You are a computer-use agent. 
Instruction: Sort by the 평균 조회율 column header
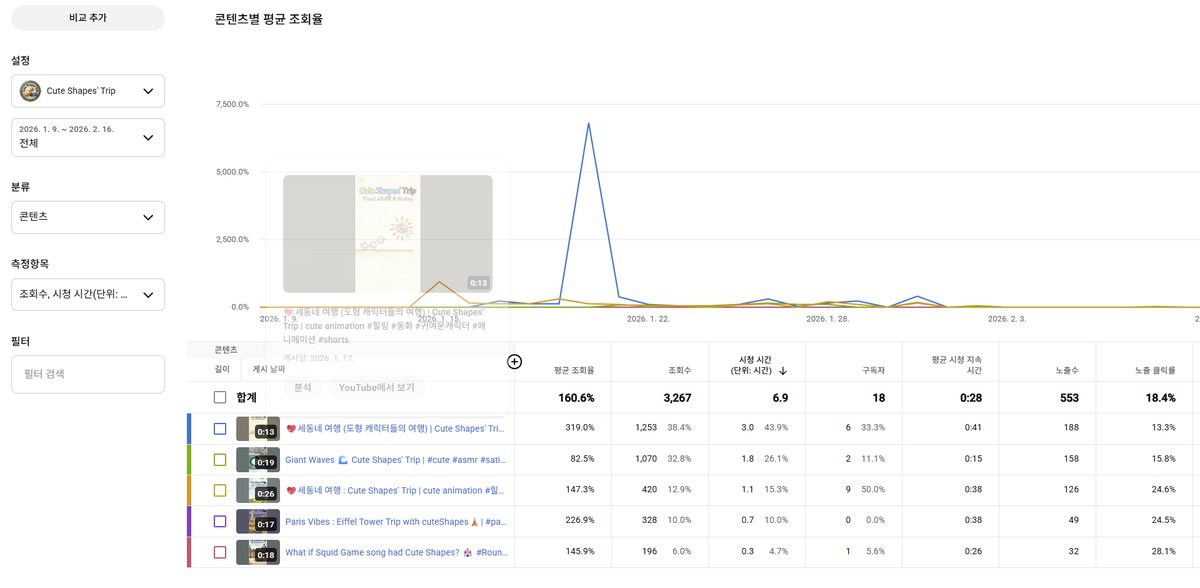(574, 370)
